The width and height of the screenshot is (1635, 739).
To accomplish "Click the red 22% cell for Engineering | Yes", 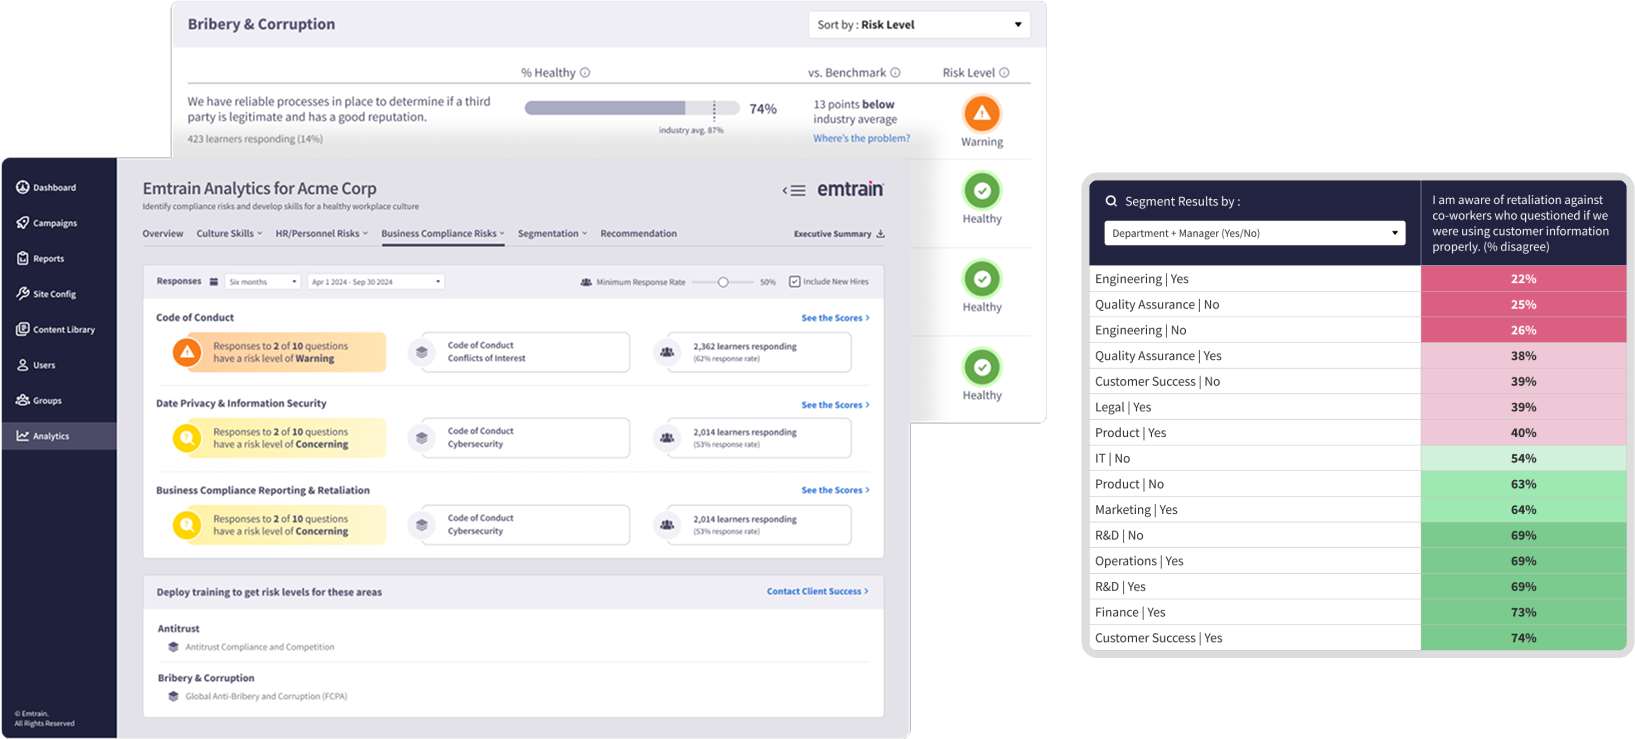I will click(1523, 279).
